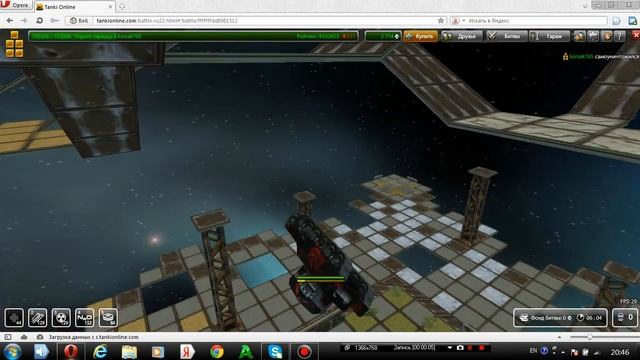Open the recorder options dropdown arrow
The image size is (640, 360).
coord(450,348)
